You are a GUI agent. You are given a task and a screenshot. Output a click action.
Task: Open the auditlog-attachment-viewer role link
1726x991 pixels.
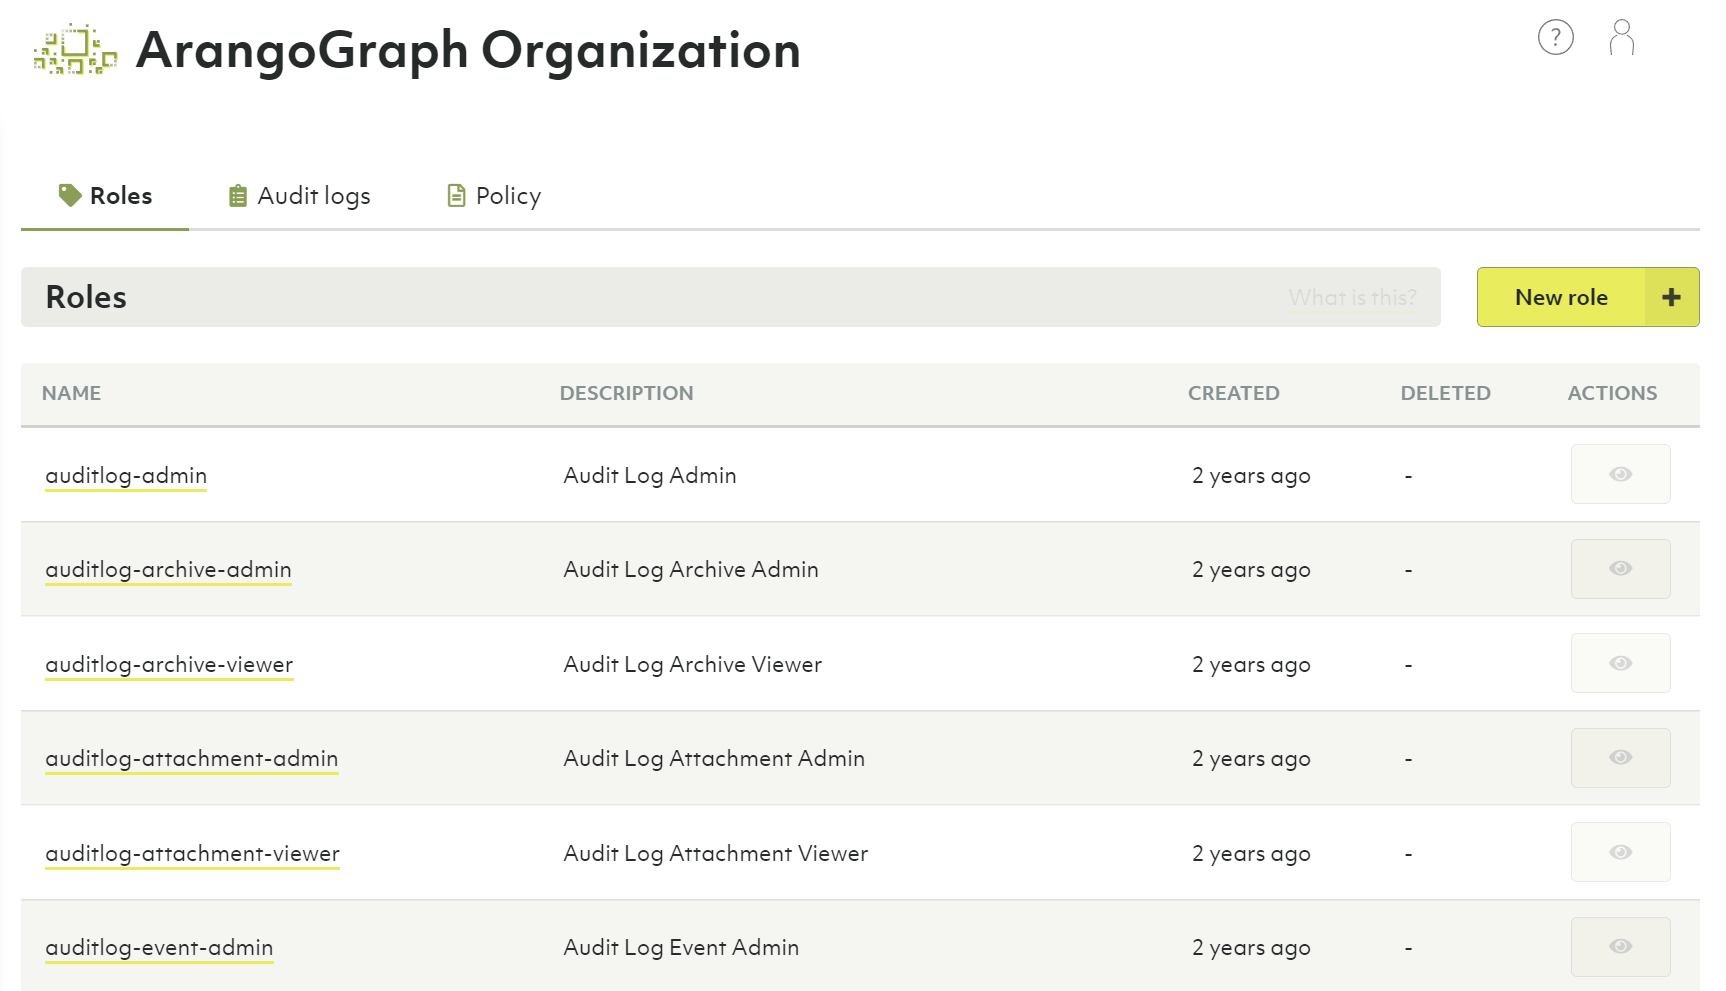(x=192, y=854)
